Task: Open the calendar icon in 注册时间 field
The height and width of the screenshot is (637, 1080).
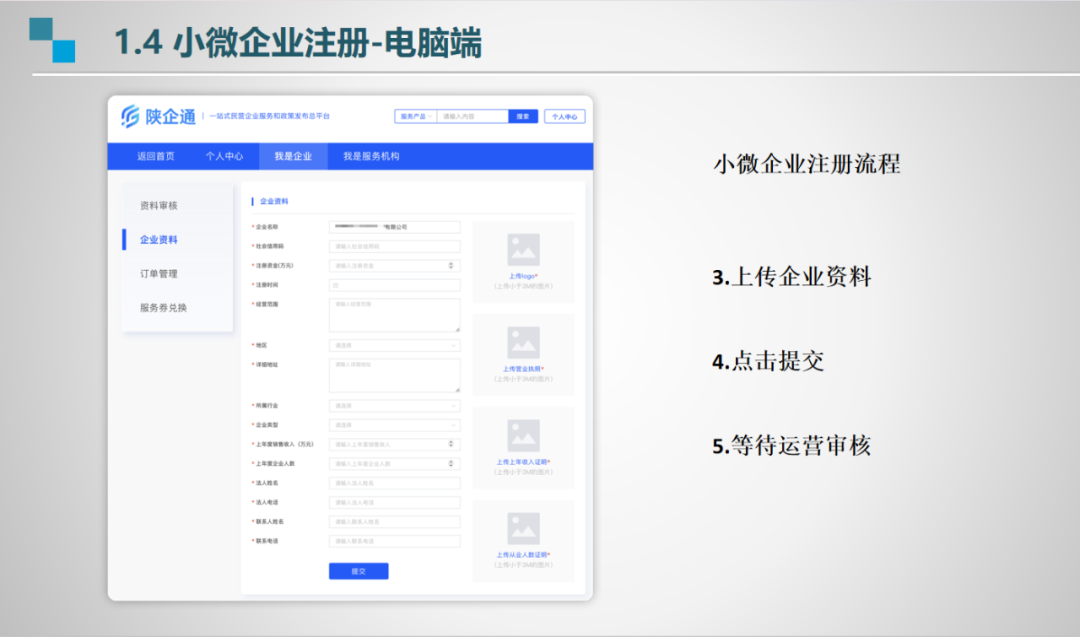Action: pos(336,285)
